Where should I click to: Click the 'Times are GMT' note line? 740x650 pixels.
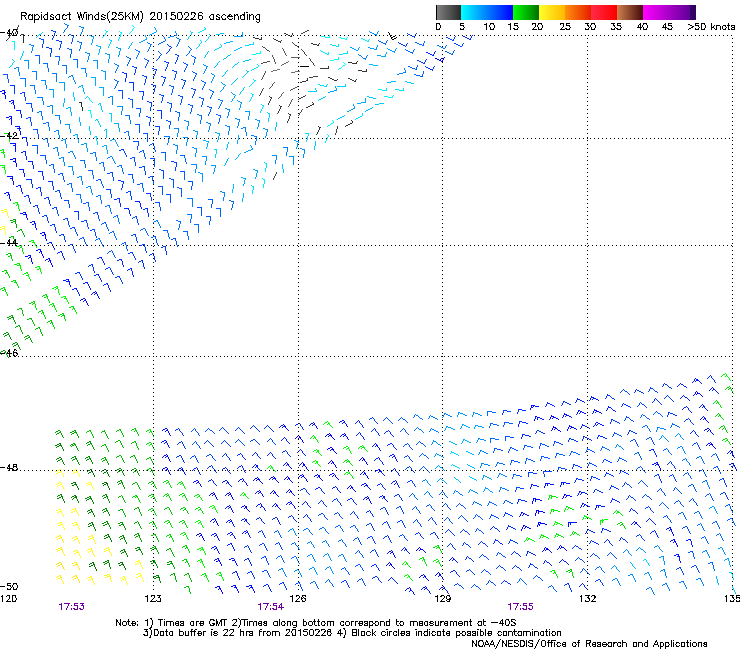[316, 623]
